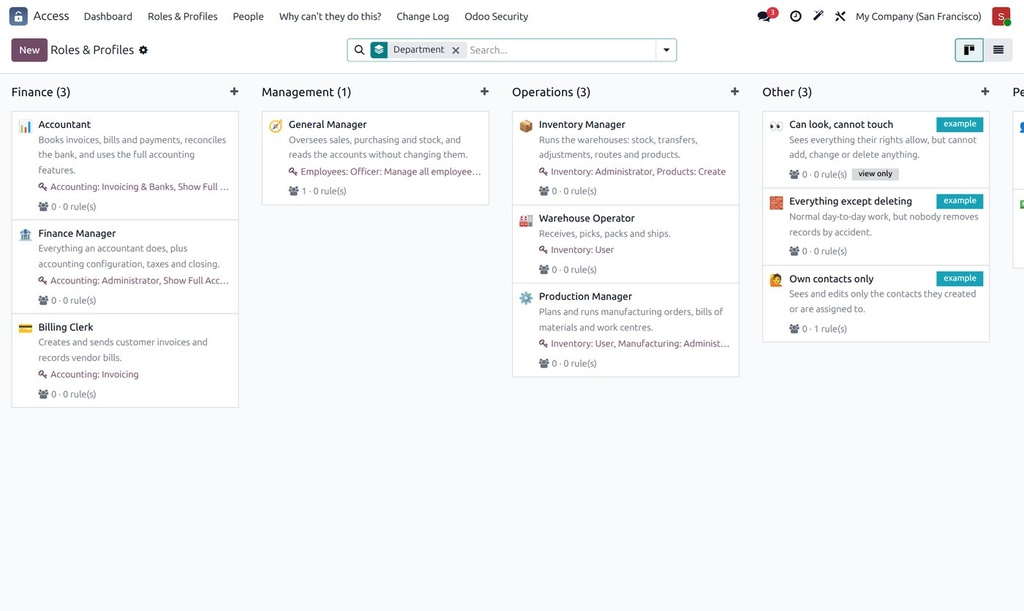Open the developer tools wrench icon
Viewport: 1024px width, 611px height.
[x=840, y=16]
